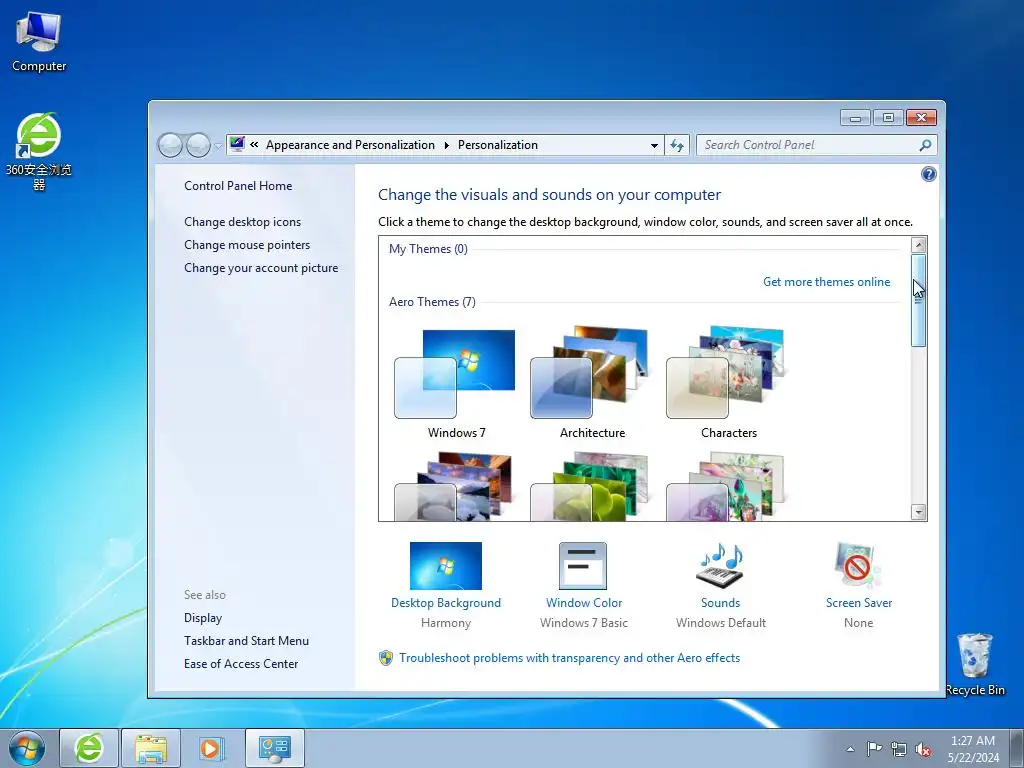Click the Personalization breadcrumb
The width and height of the screenshot is (1024, 768).
click(x=498, y=145)
